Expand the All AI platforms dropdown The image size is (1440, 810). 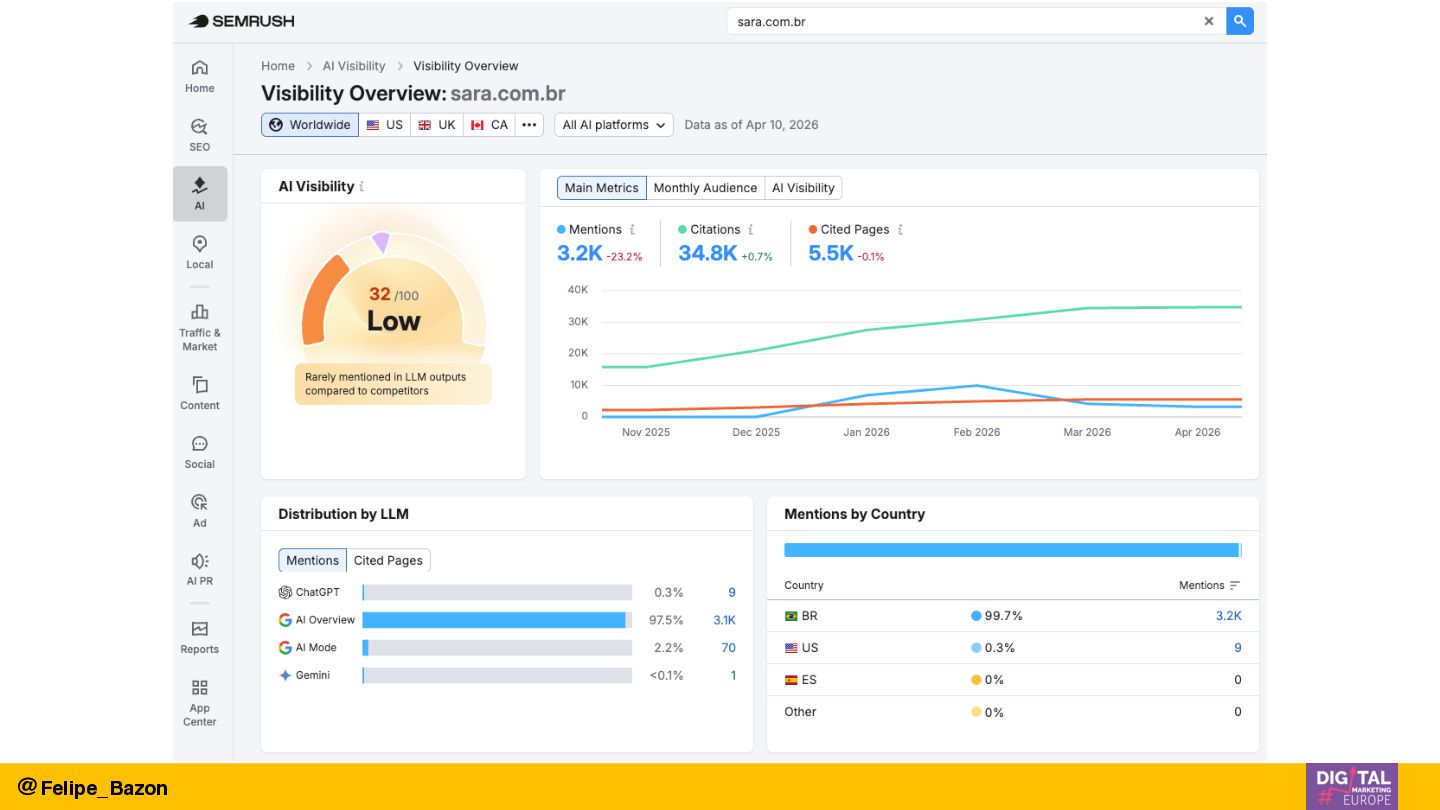(614, 125)
